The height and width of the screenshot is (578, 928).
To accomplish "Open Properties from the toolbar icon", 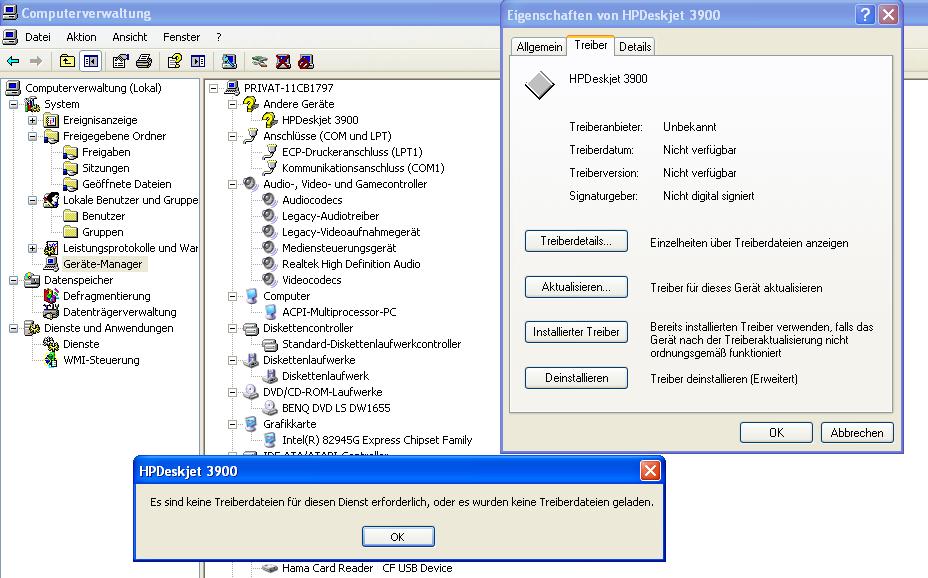I will point(121,61).
